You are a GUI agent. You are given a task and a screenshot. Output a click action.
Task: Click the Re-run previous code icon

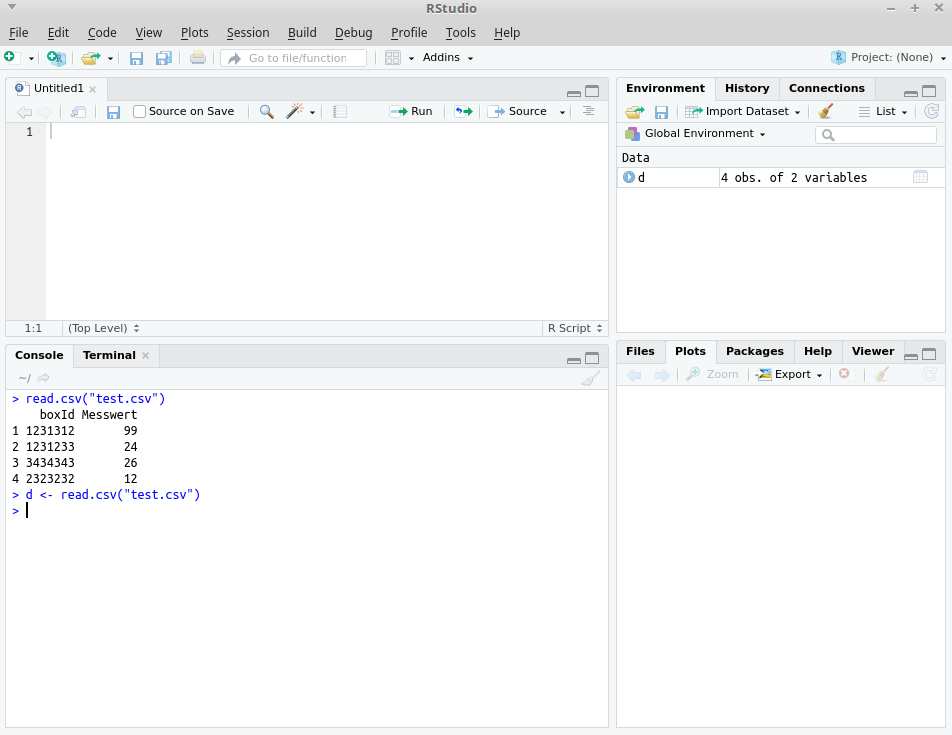pyautogui.click(x=464, y=112)
